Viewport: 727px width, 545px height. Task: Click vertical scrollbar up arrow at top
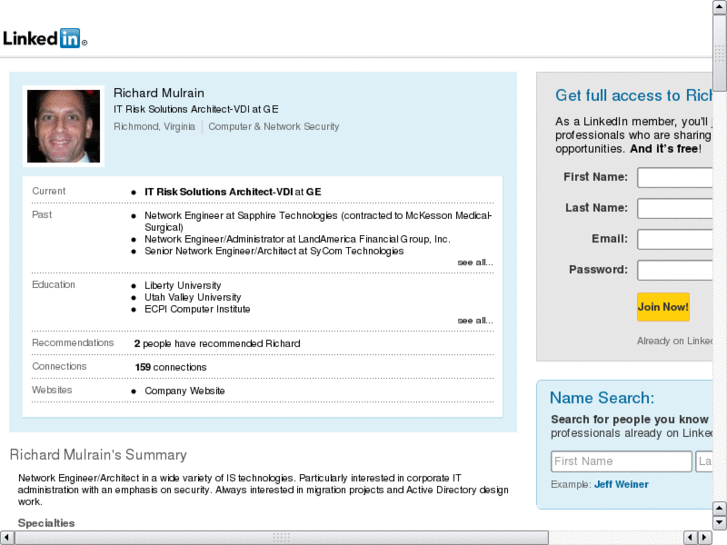pyautogui.click(x=720, y=7)
